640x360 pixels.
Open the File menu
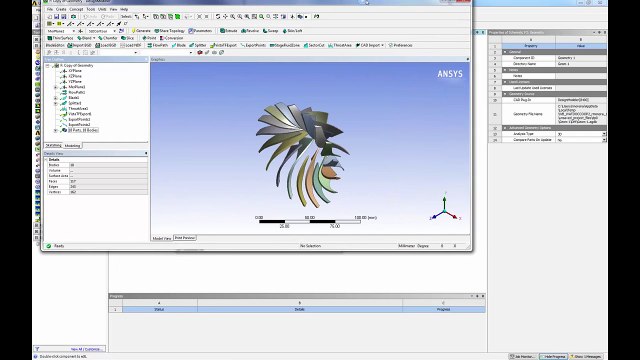coord(50,9)
